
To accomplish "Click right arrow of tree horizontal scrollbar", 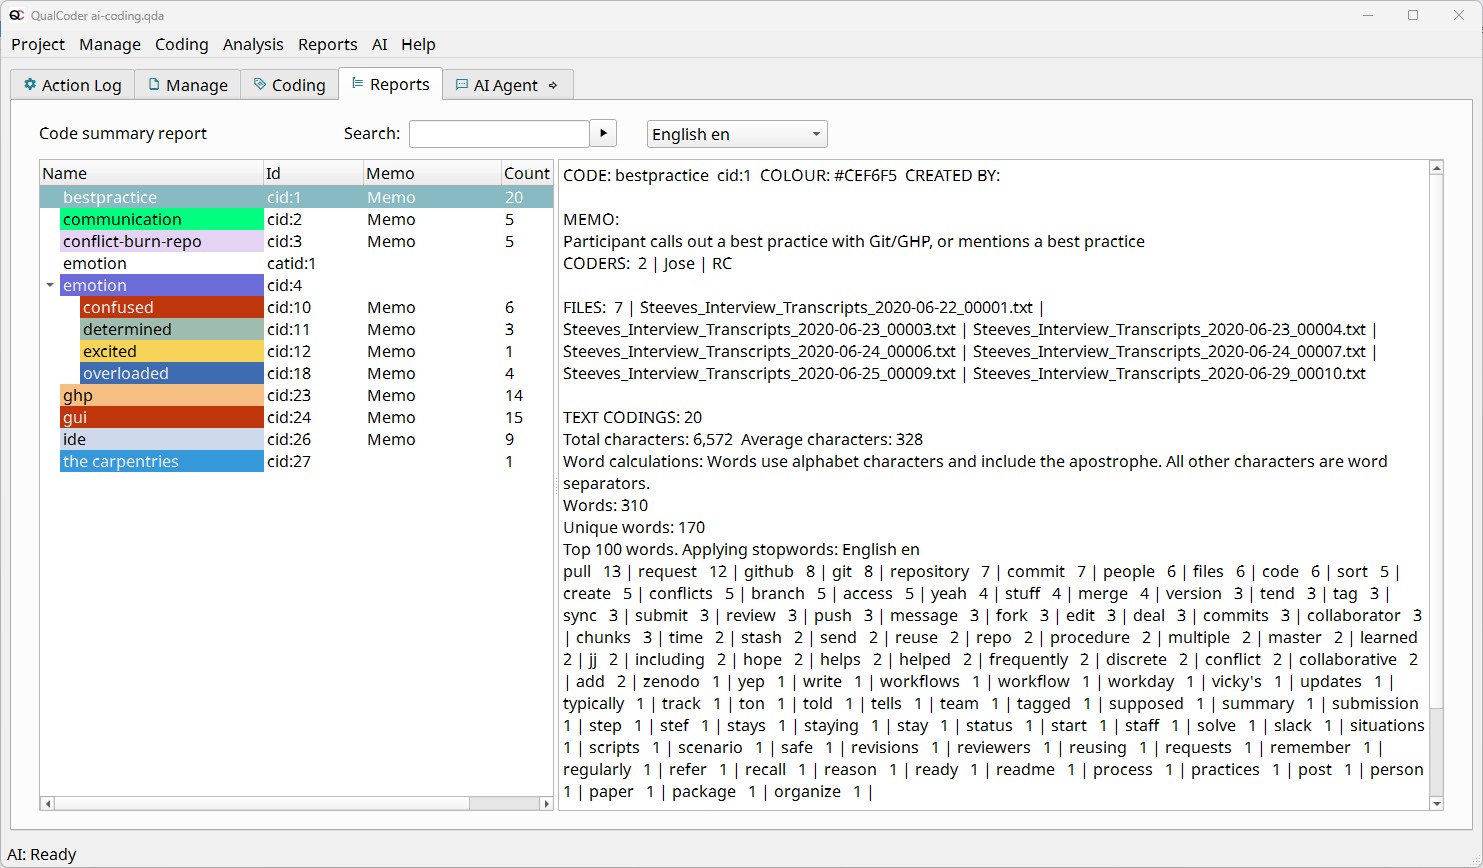I will pyautogui.click(x=546, y=803).
